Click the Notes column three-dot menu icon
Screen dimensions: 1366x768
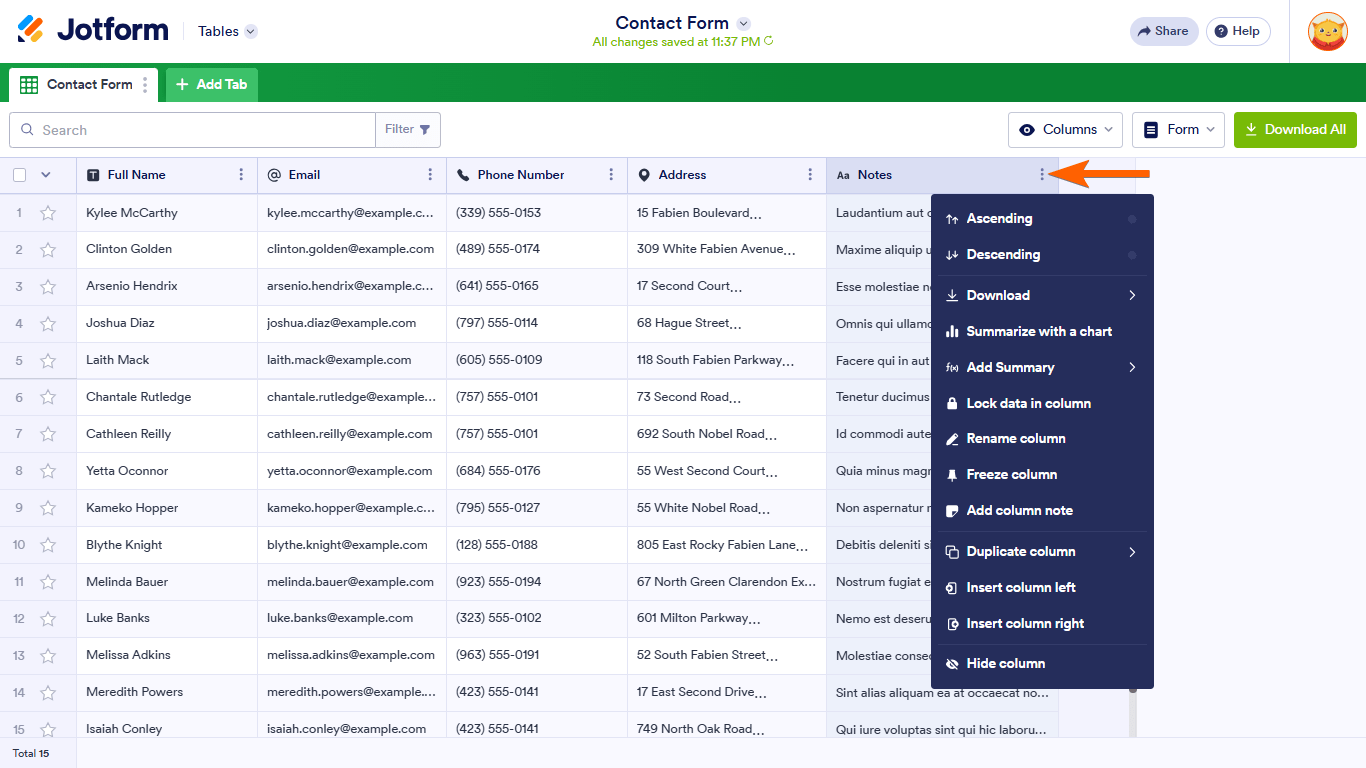[1042, 175]
